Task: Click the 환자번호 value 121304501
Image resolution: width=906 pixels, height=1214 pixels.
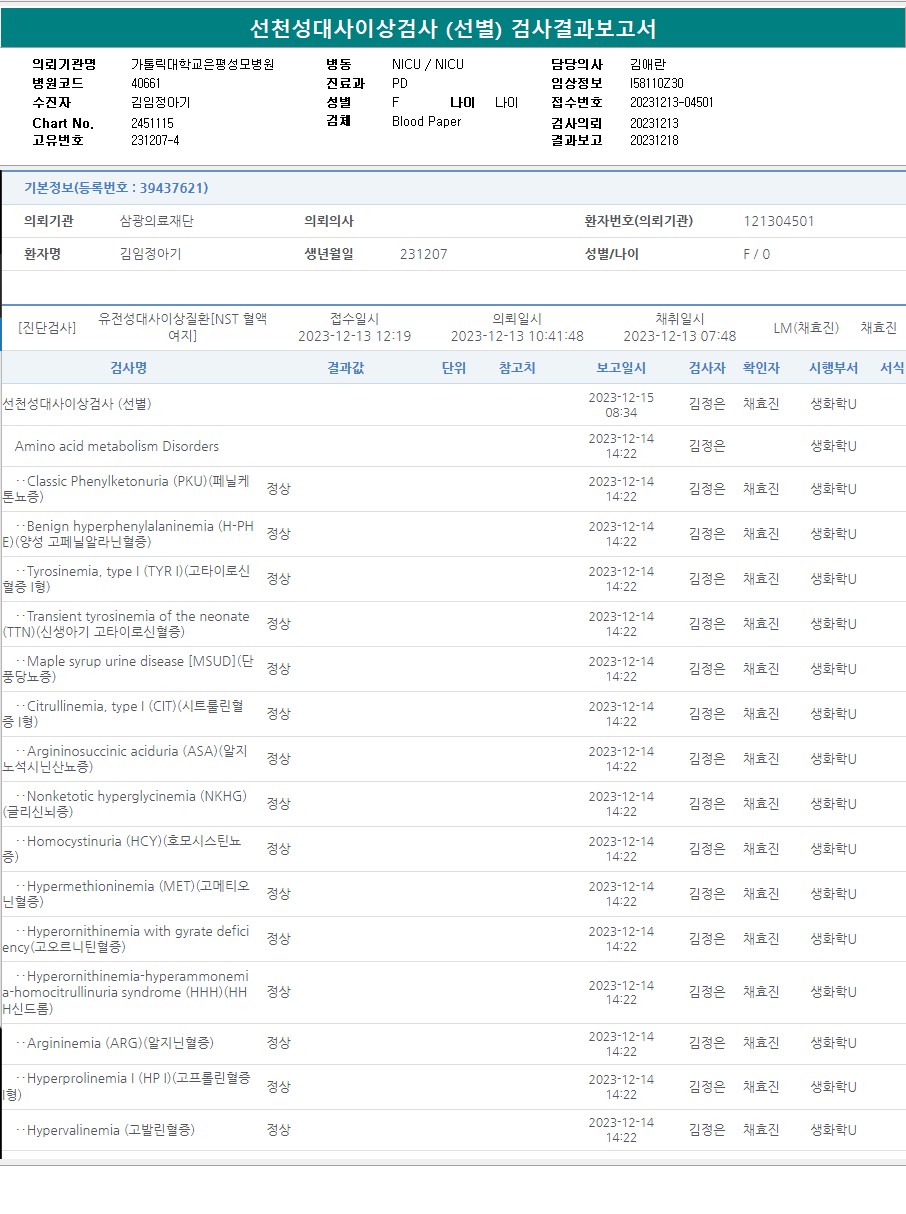Action: click(779, 221)
